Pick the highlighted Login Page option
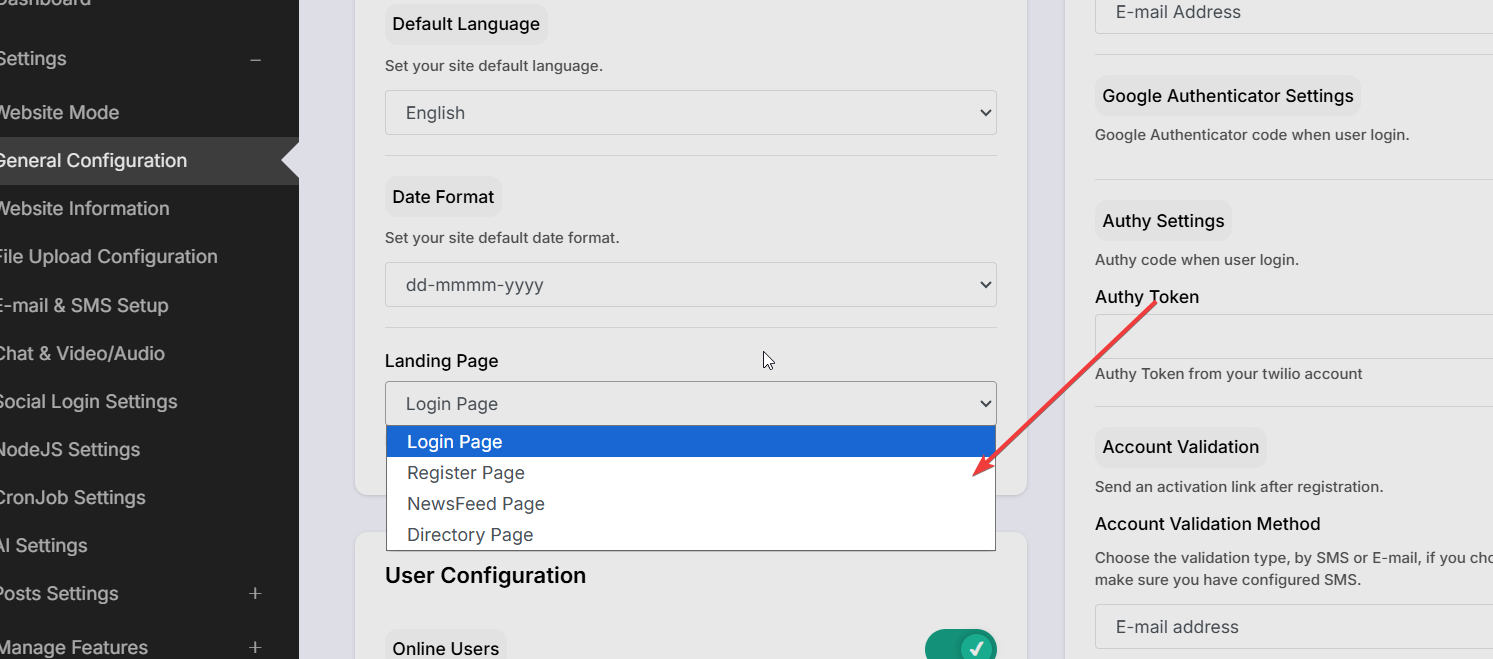This screenshot has width=1493, height=659. tap(455, 442)
